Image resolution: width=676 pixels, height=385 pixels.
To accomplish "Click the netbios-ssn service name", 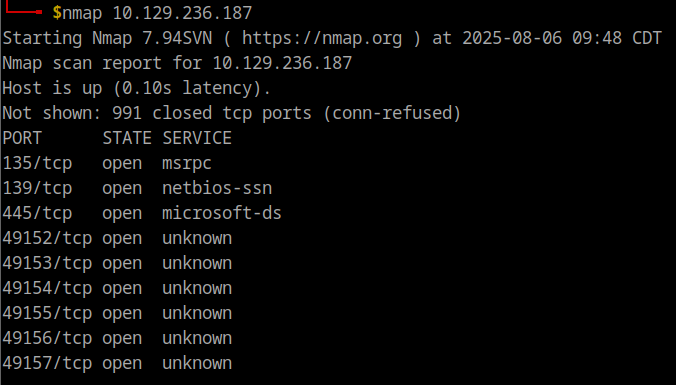I will (x=217, y=188).
